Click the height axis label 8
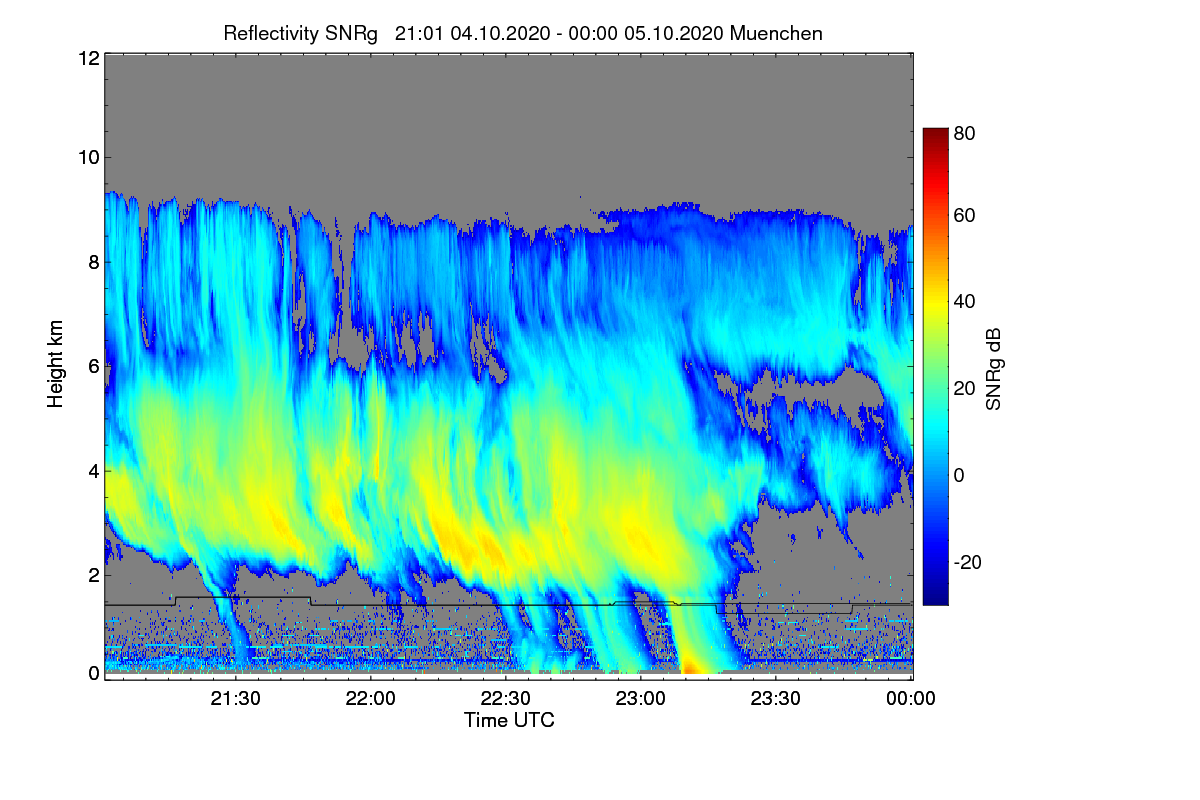The width and height of the screenshot is (1200, 800). point(93,262)
